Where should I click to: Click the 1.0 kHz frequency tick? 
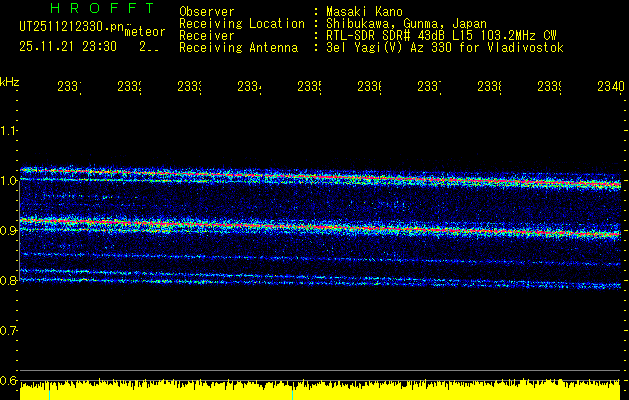(x=9, y=181)
